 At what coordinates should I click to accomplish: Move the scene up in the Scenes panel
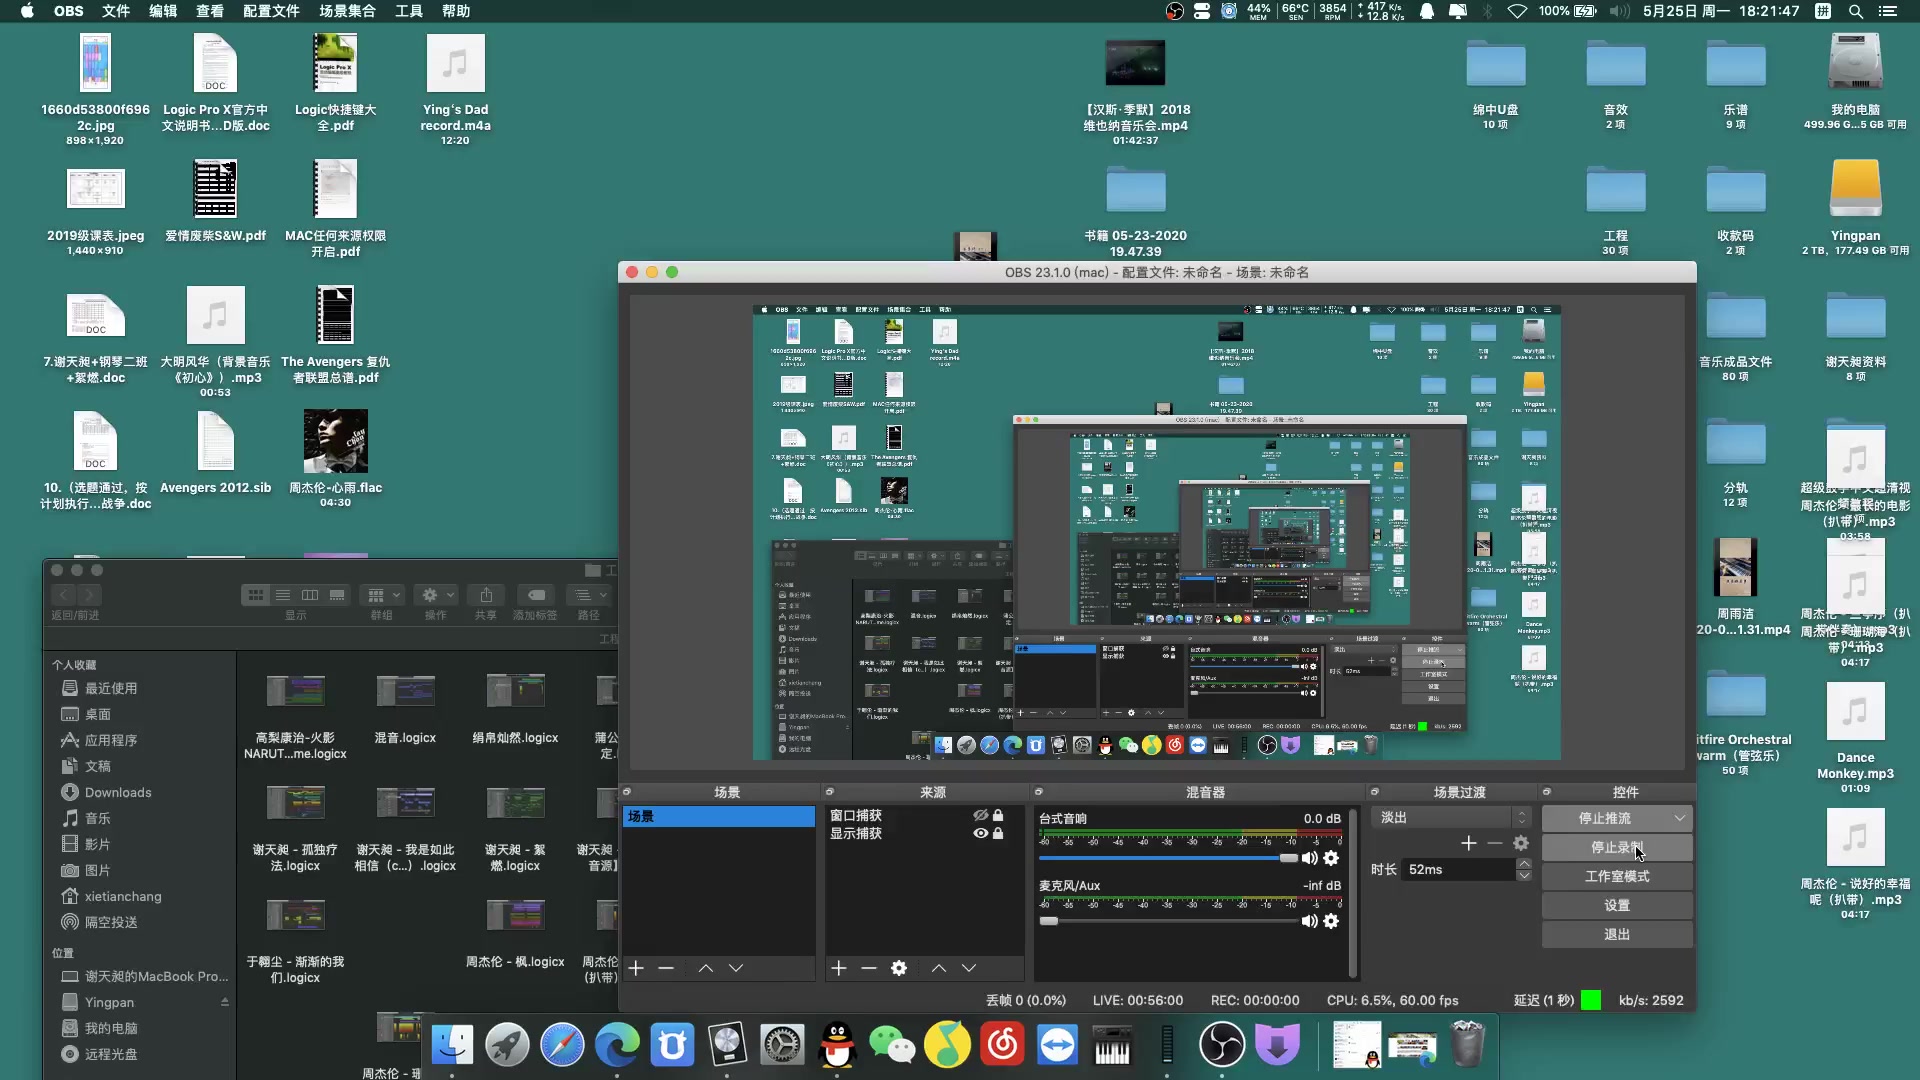706,968
